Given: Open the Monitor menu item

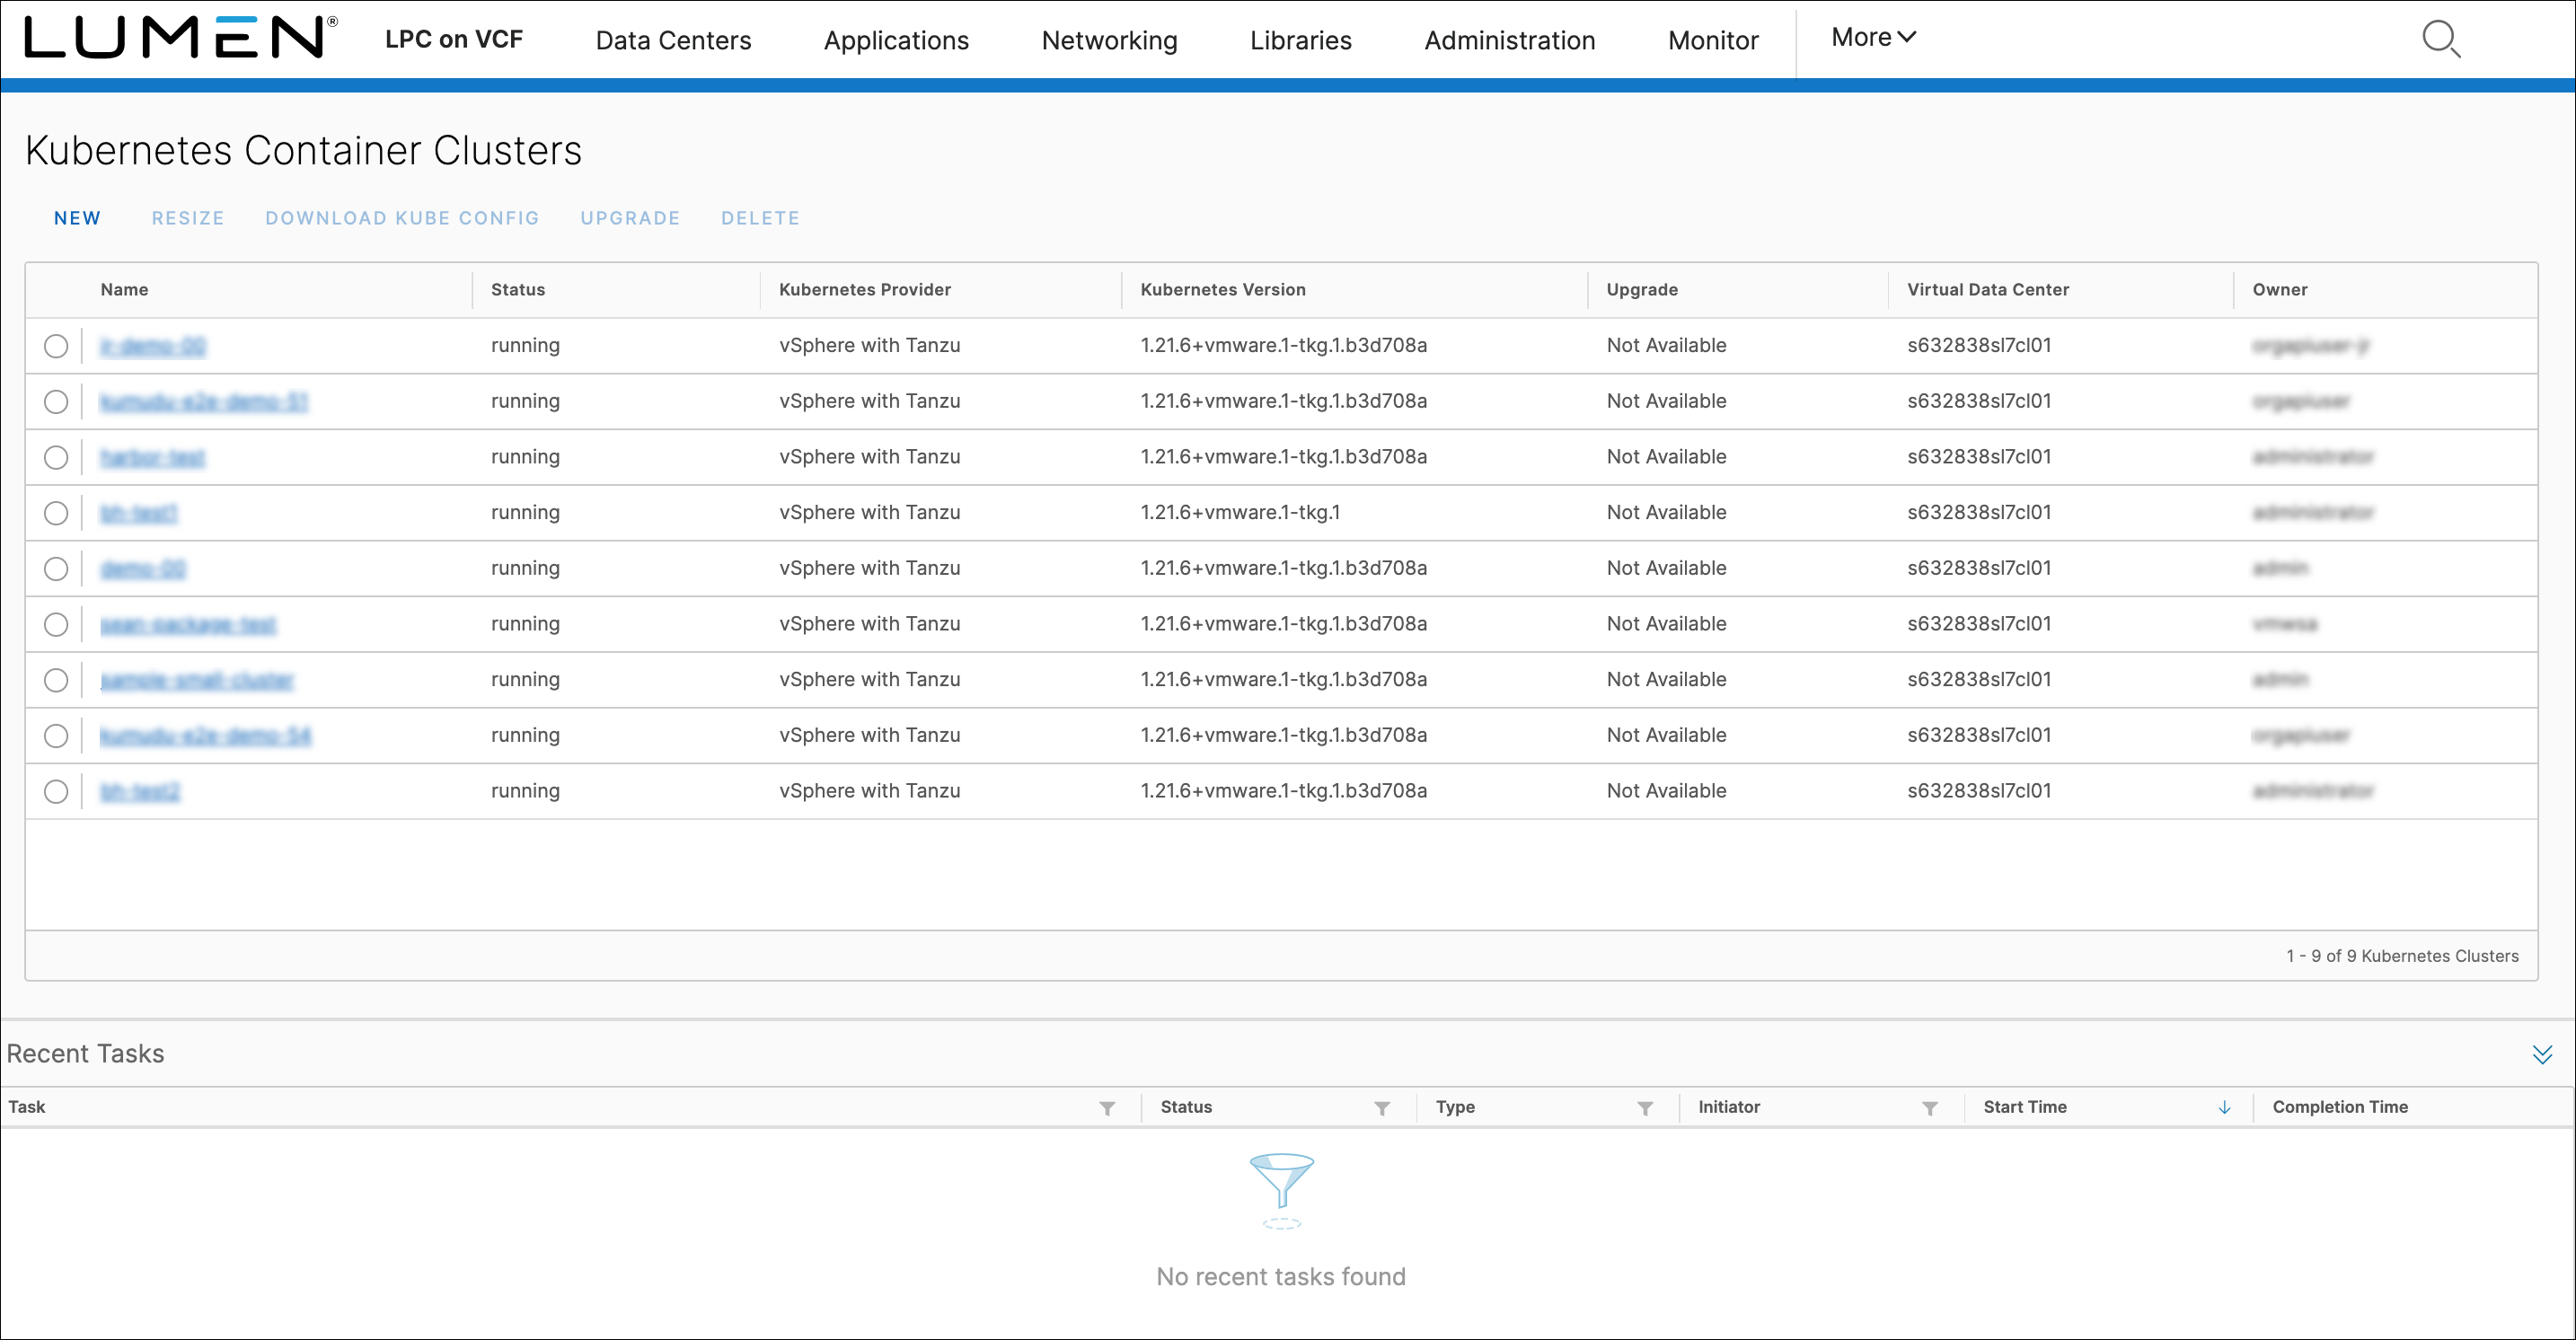Looking at the screenshot, I should [1713, 40].
